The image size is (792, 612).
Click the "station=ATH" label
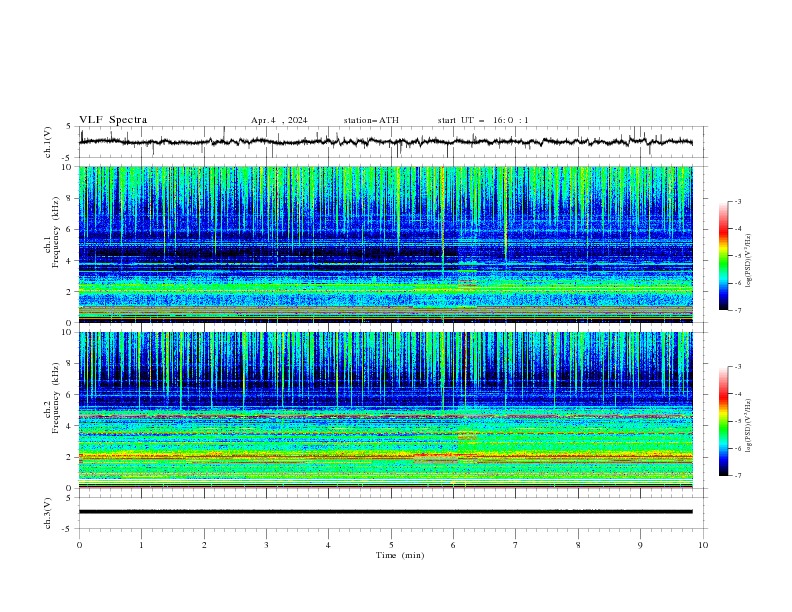tap(371, 120)
